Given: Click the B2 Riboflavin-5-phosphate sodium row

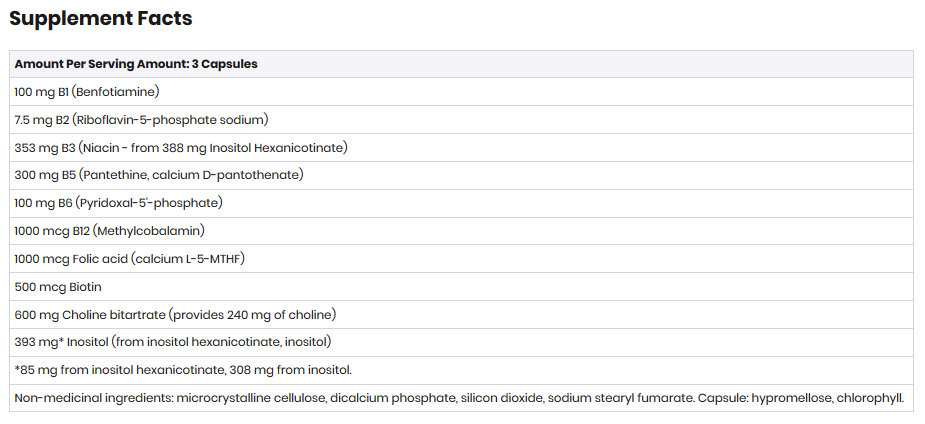Looking at the screenshot, I should click(x=141, y=120).
